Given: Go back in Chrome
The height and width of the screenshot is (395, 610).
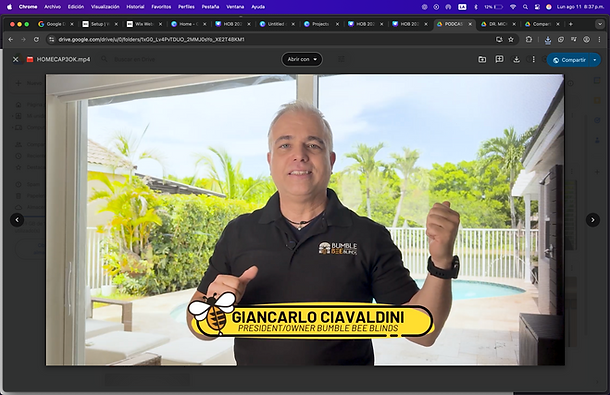Looking at the screenshot, I should click(11, 39).
